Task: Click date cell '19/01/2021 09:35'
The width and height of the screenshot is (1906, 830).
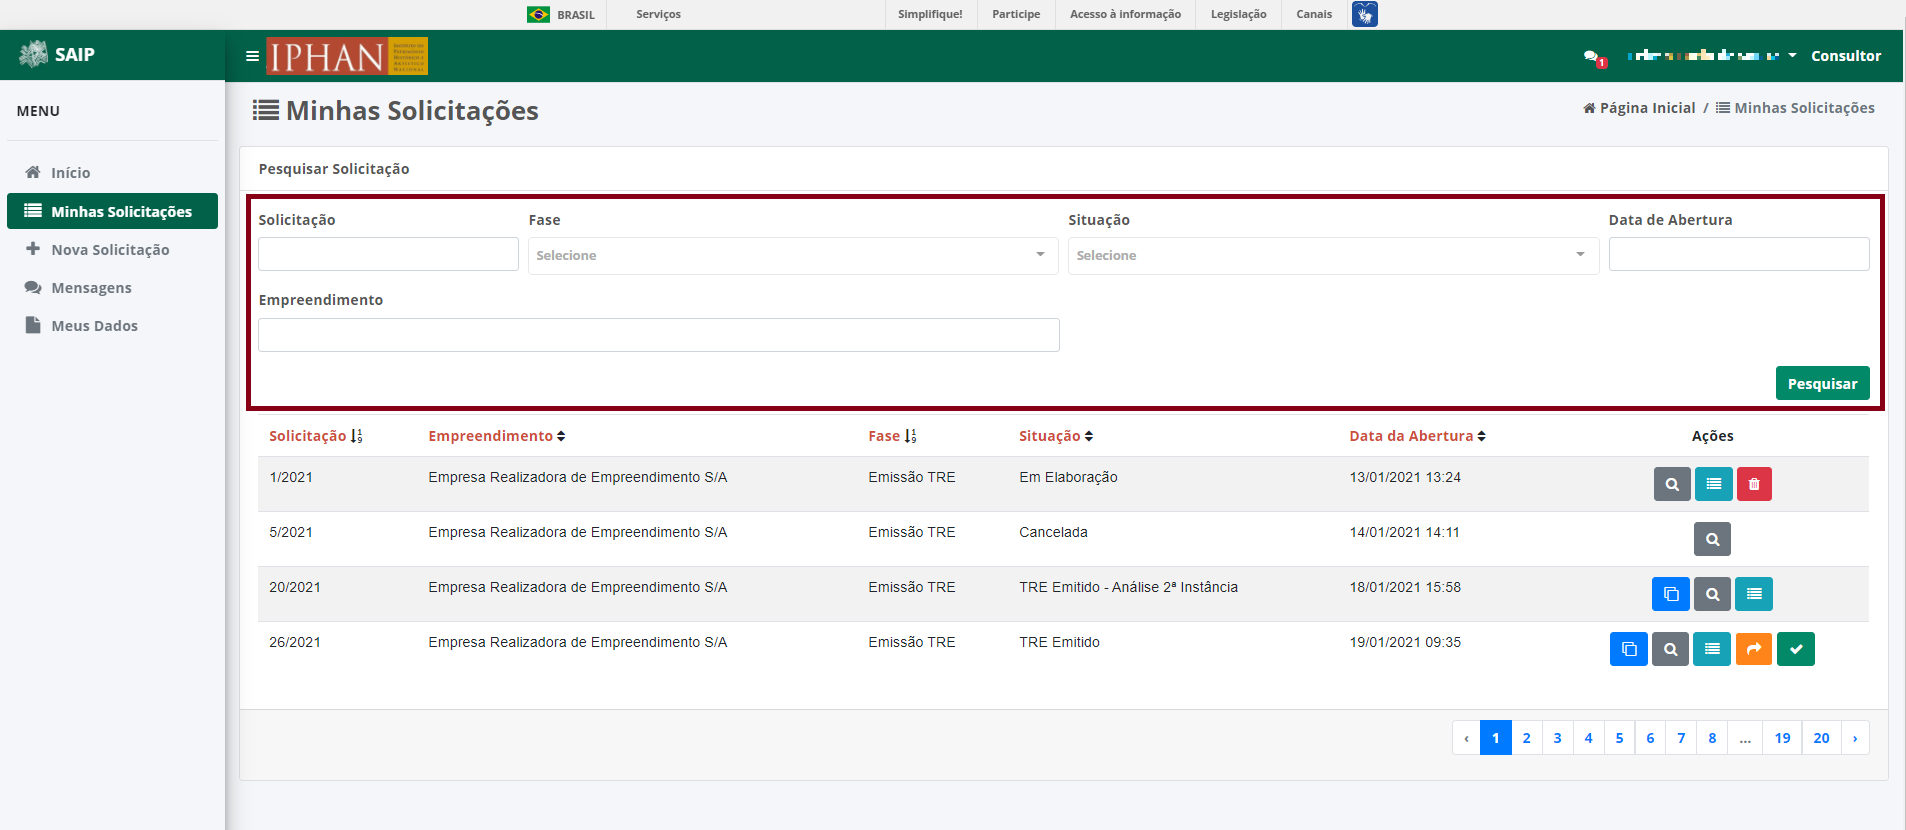Action: tap(1405, 642)
